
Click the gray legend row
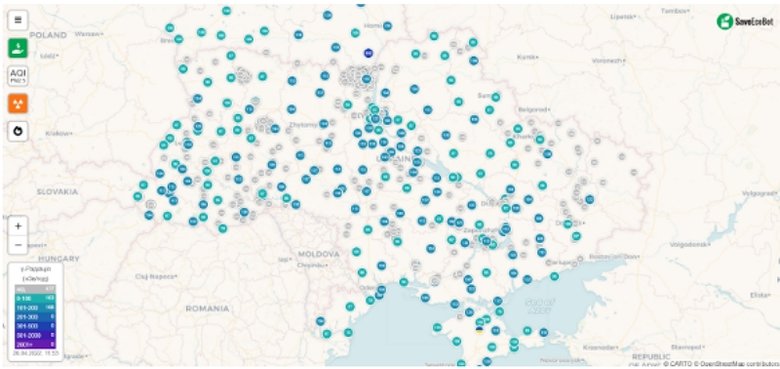35,289
